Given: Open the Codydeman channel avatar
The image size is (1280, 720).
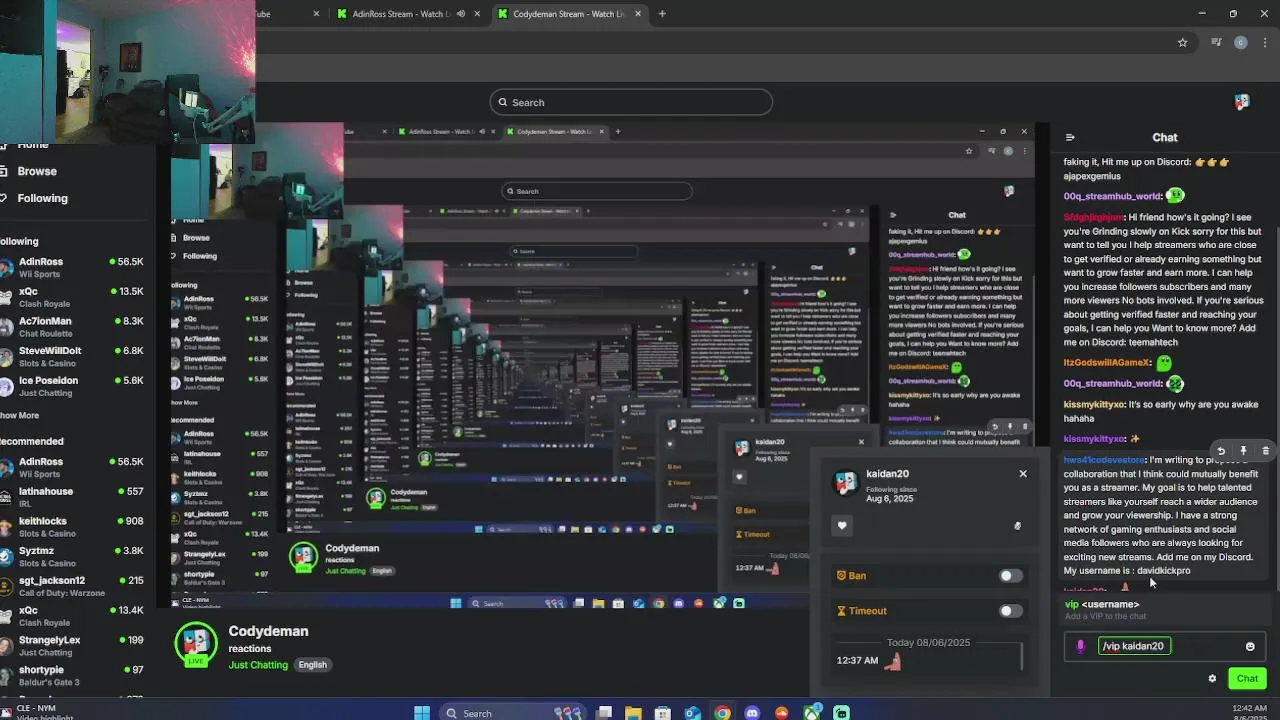Looking at the screenshot, I should [196, 643].
